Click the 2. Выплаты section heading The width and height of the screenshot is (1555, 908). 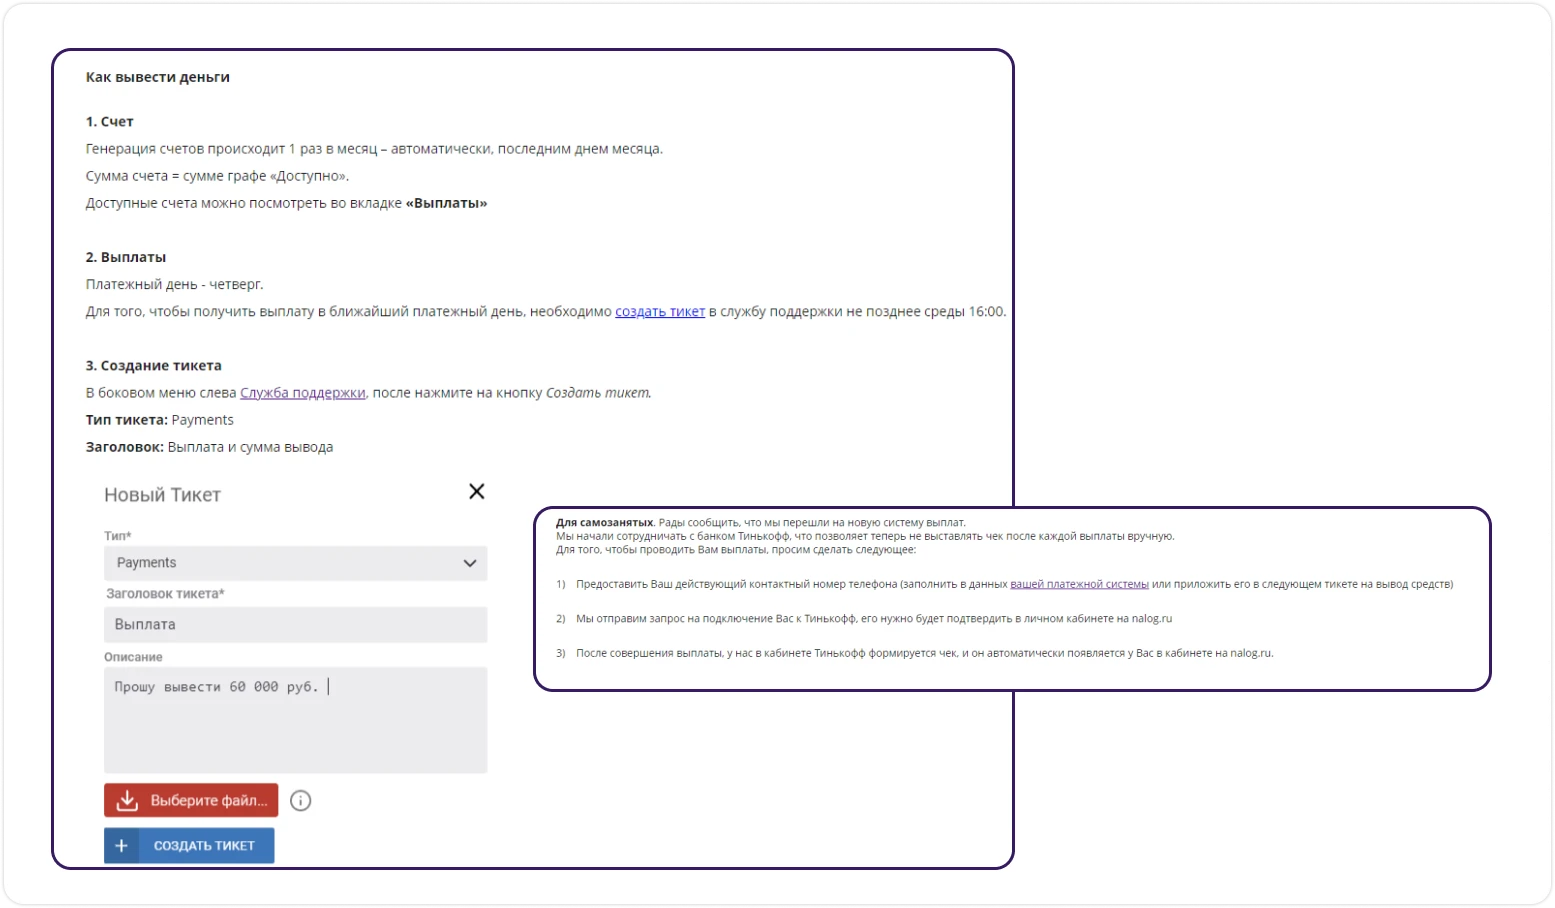point(126,257)
